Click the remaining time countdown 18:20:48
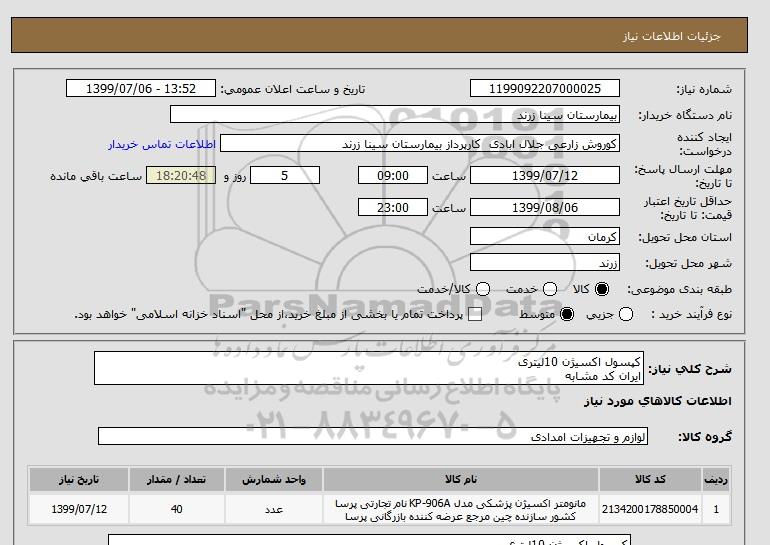 pos(181,176)
